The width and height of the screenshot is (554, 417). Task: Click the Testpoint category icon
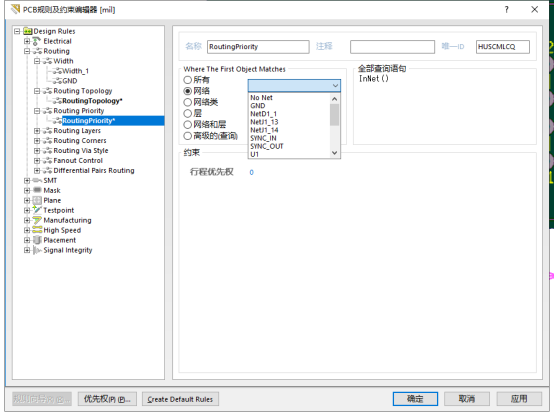coord(37,210)
